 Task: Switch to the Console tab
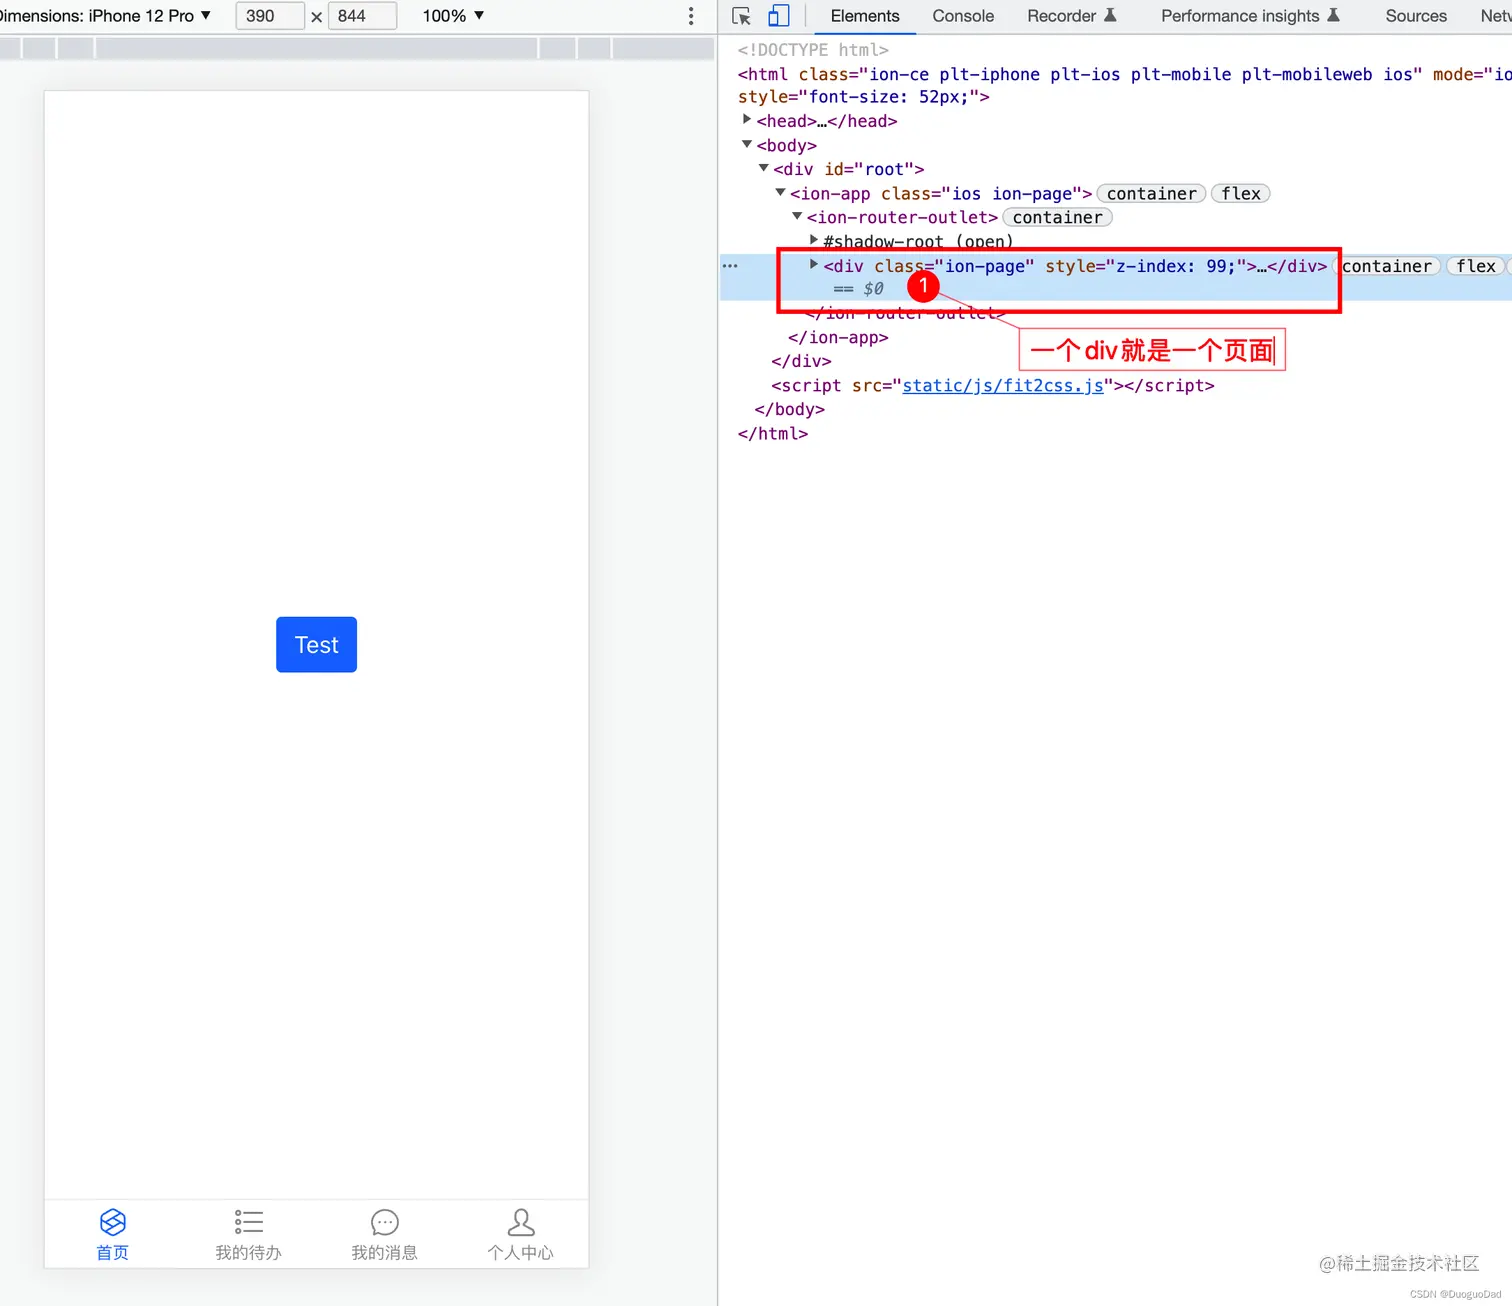coord(963,16)
